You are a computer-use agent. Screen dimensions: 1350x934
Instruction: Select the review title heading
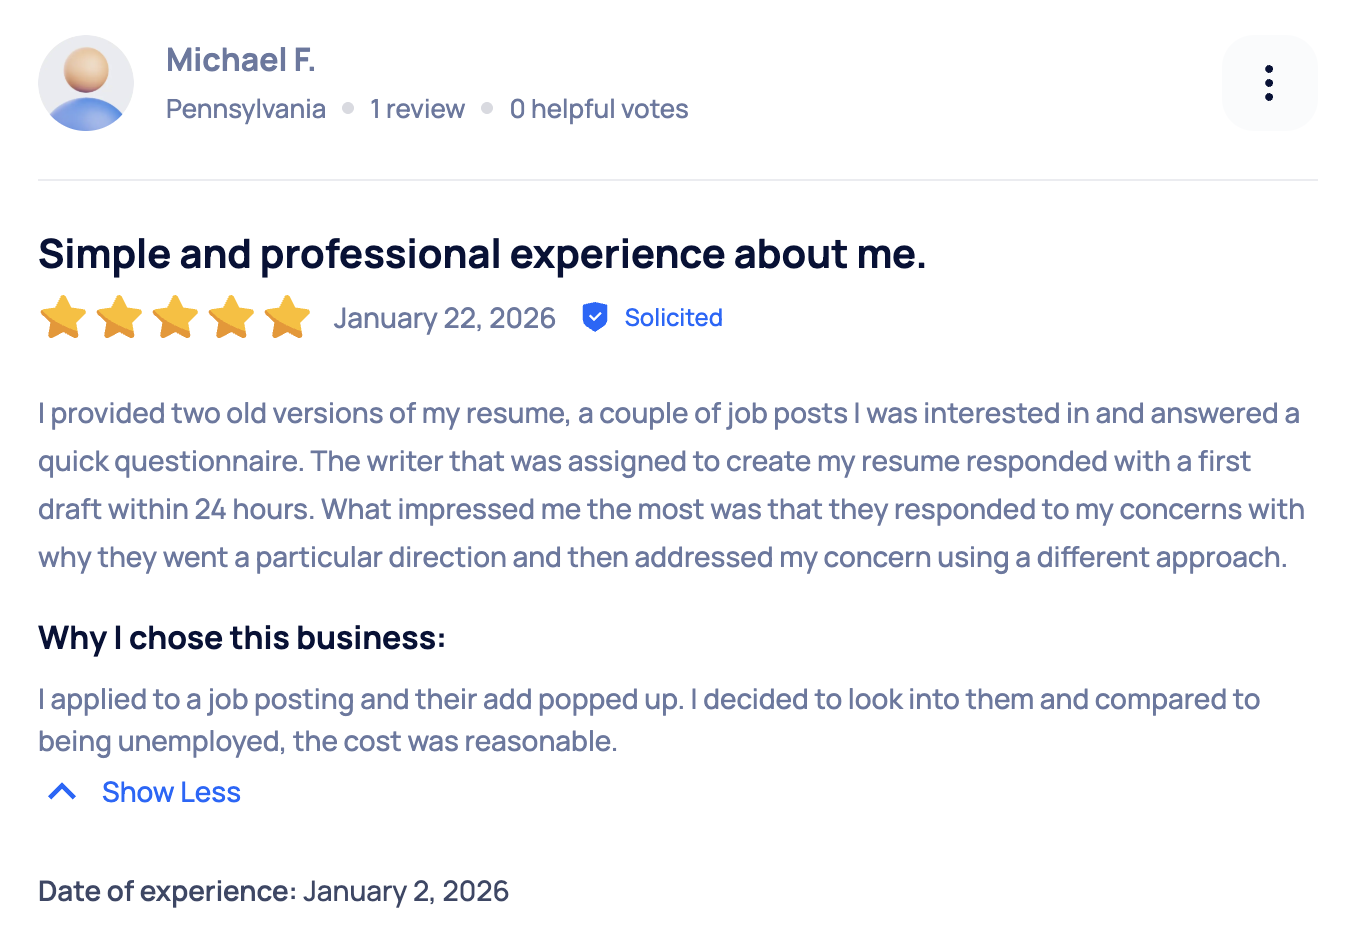pos(483,254)
